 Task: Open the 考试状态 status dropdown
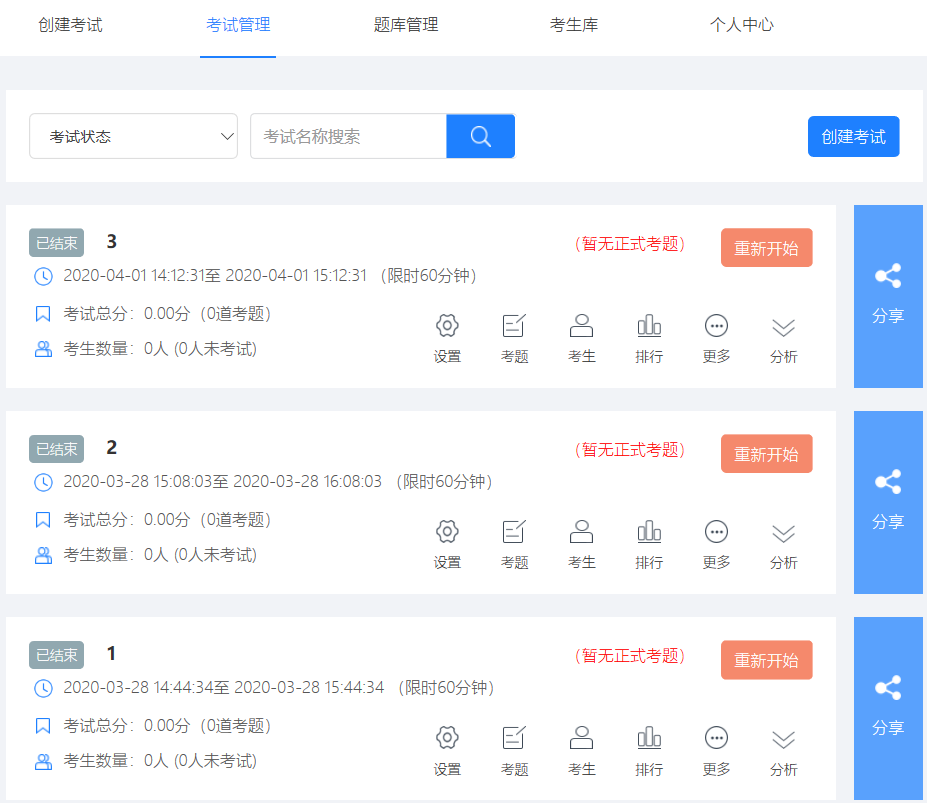pyautogui.click(x=134, y=137)
